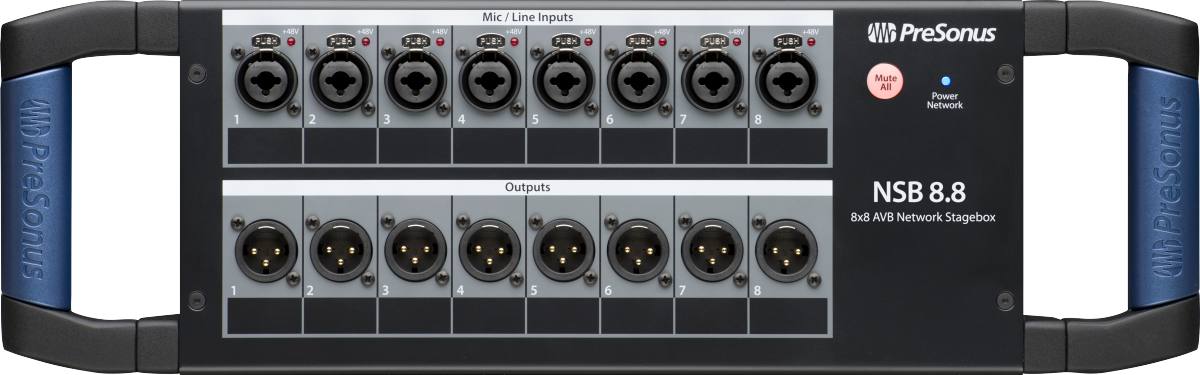The width and height of the screenshot is (1200, 375).
Task: Click the +48V LED on input 5
Action: tap(589, 42)
